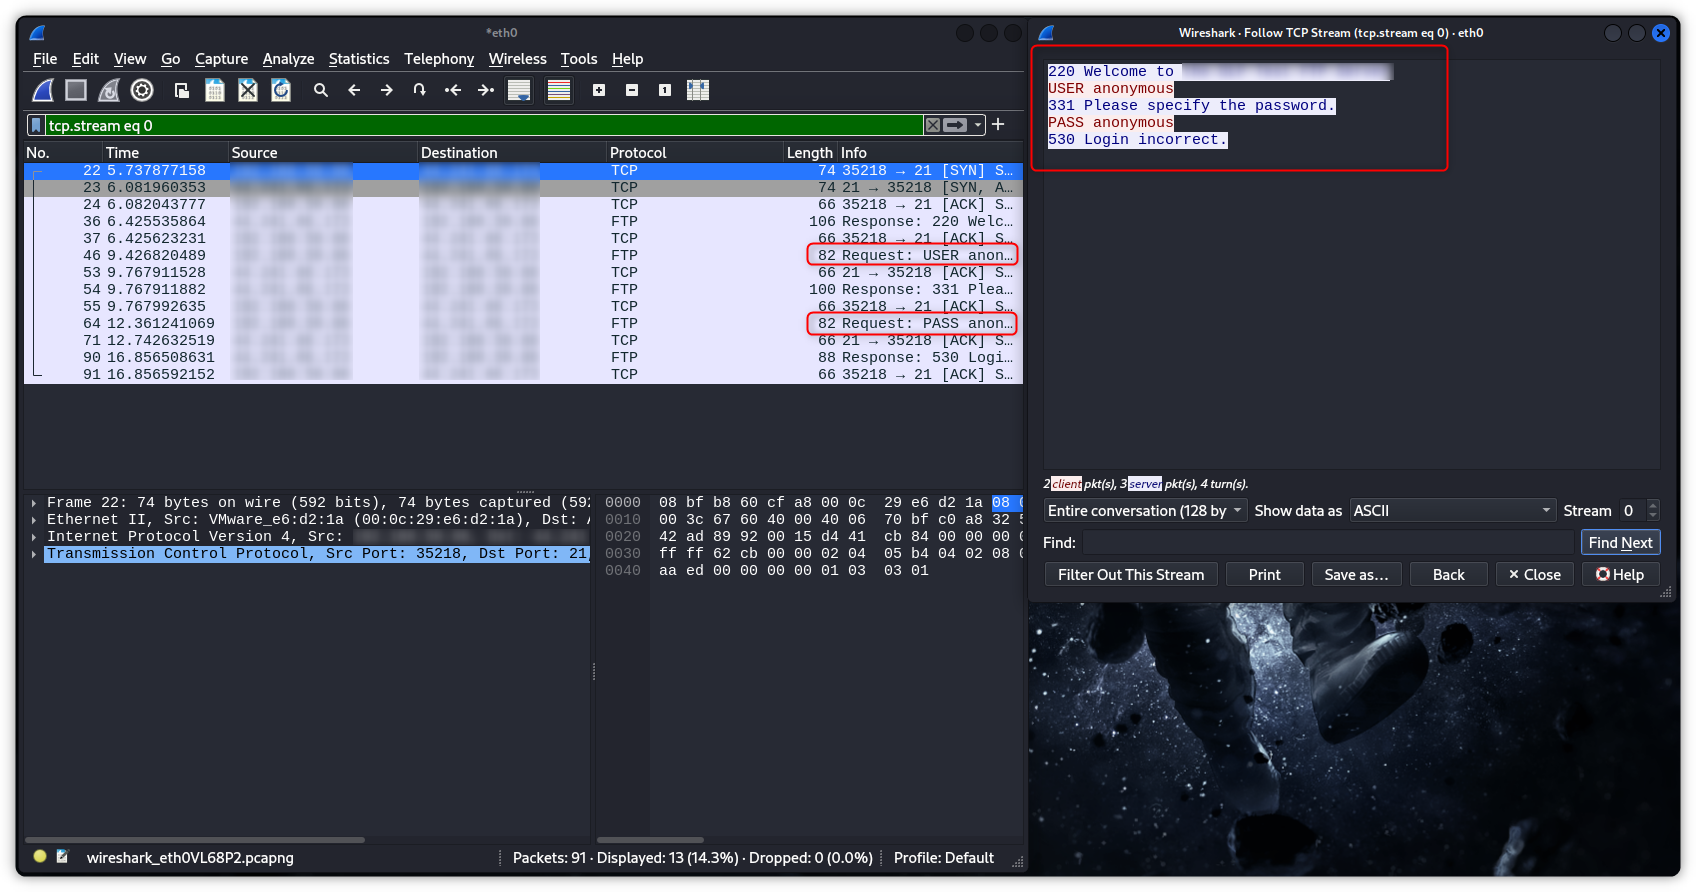Screen dimensions: 1696x892
Task: Close the capture file icon
Action: (248, 90)
